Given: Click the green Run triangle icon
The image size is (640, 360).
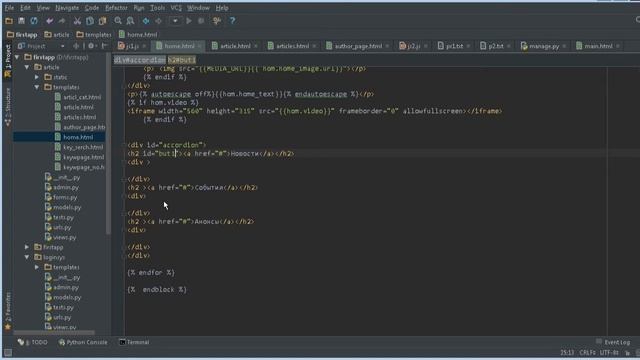Looking at the screenshot, I should point(189,20).
